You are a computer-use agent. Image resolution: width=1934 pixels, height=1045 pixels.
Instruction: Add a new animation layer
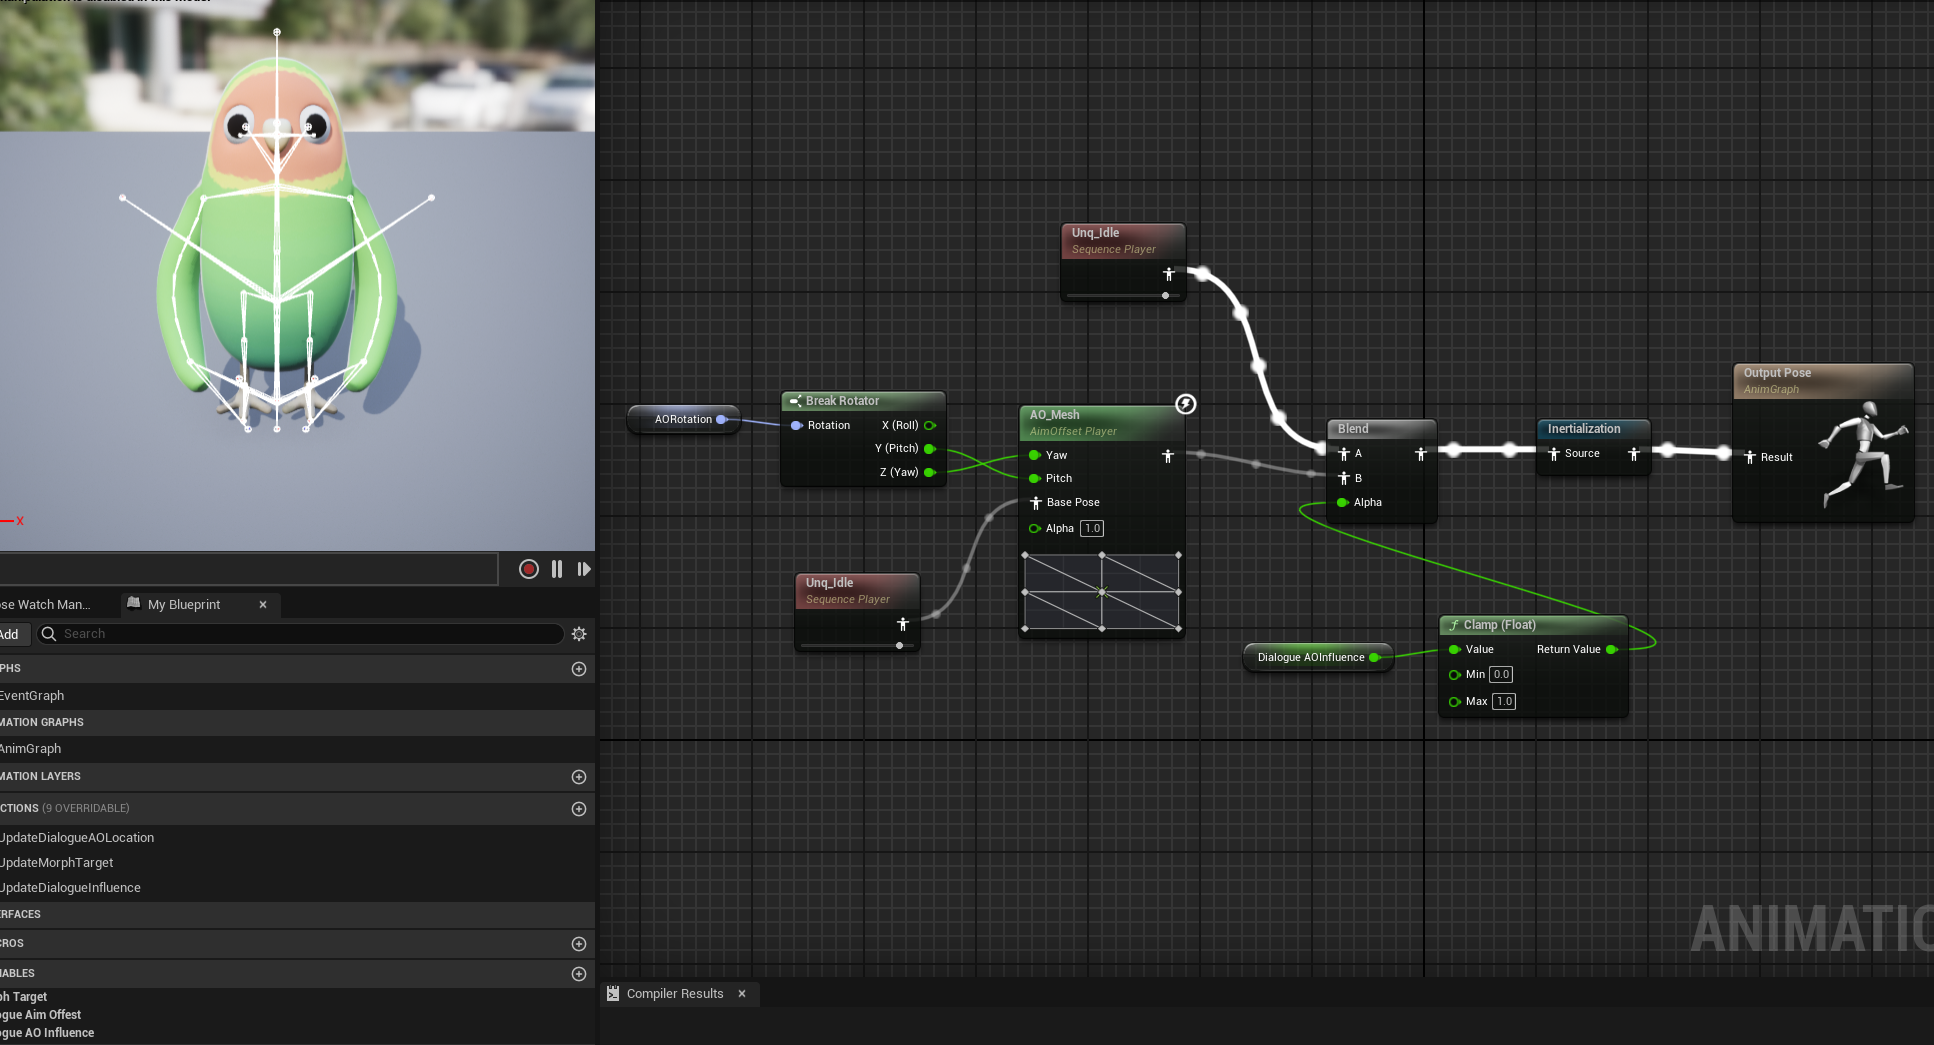coord(579,777)
